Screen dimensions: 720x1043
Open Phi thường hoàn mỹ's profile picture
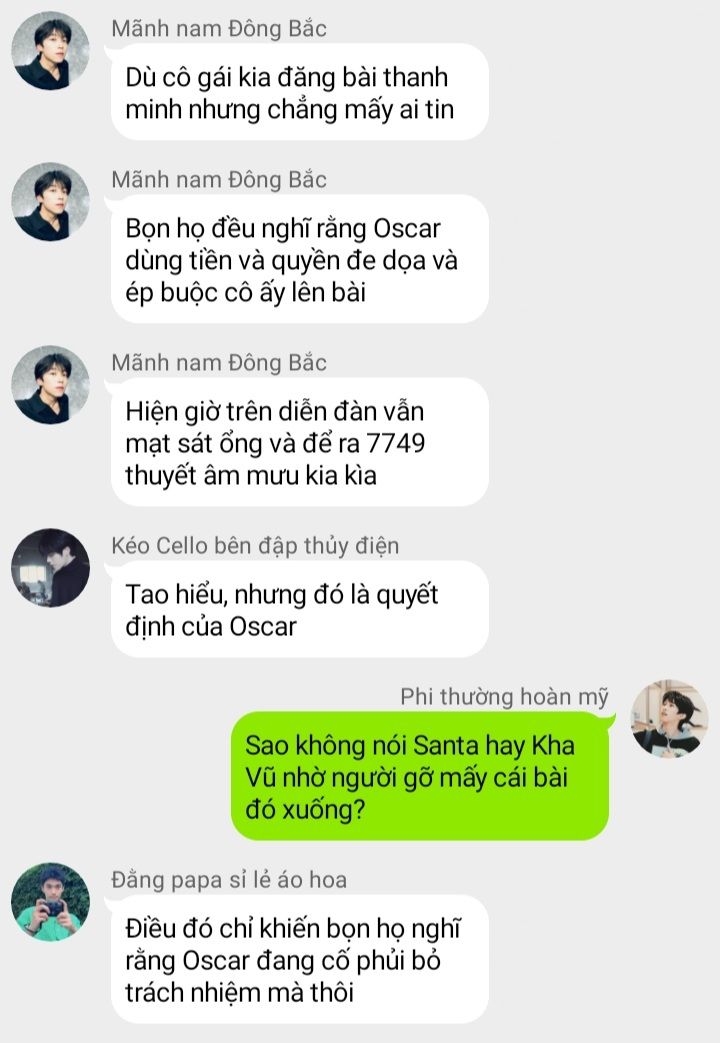tap(669, 718)
